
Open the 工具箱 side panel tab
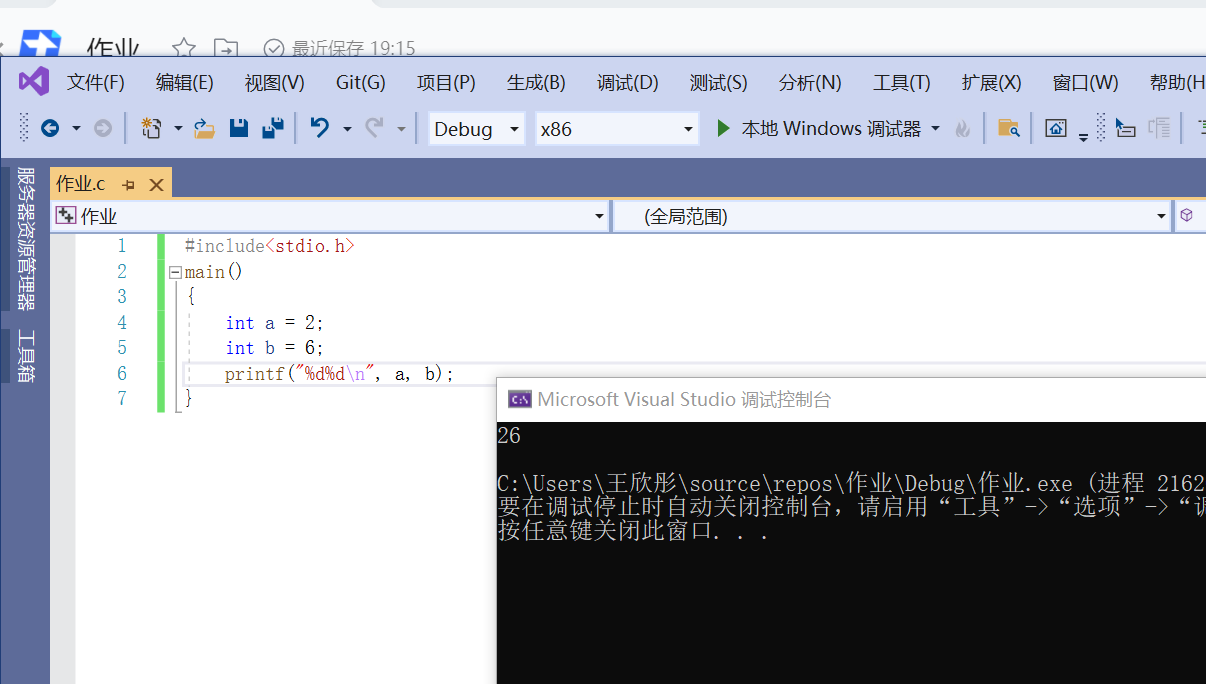coord(27,356)
